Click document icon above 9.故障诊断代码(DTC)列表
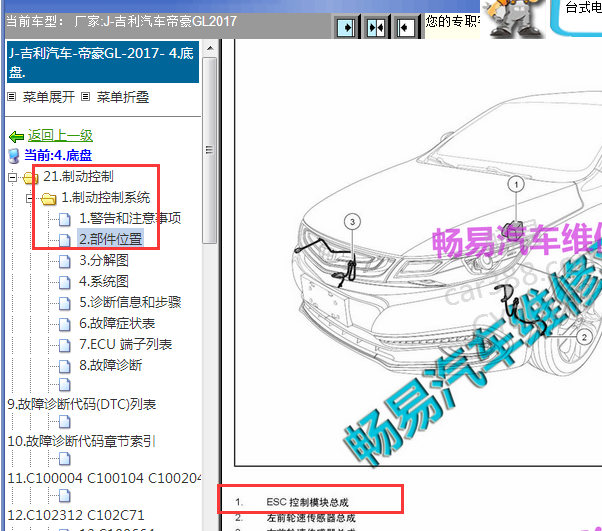 click(65, 384)
